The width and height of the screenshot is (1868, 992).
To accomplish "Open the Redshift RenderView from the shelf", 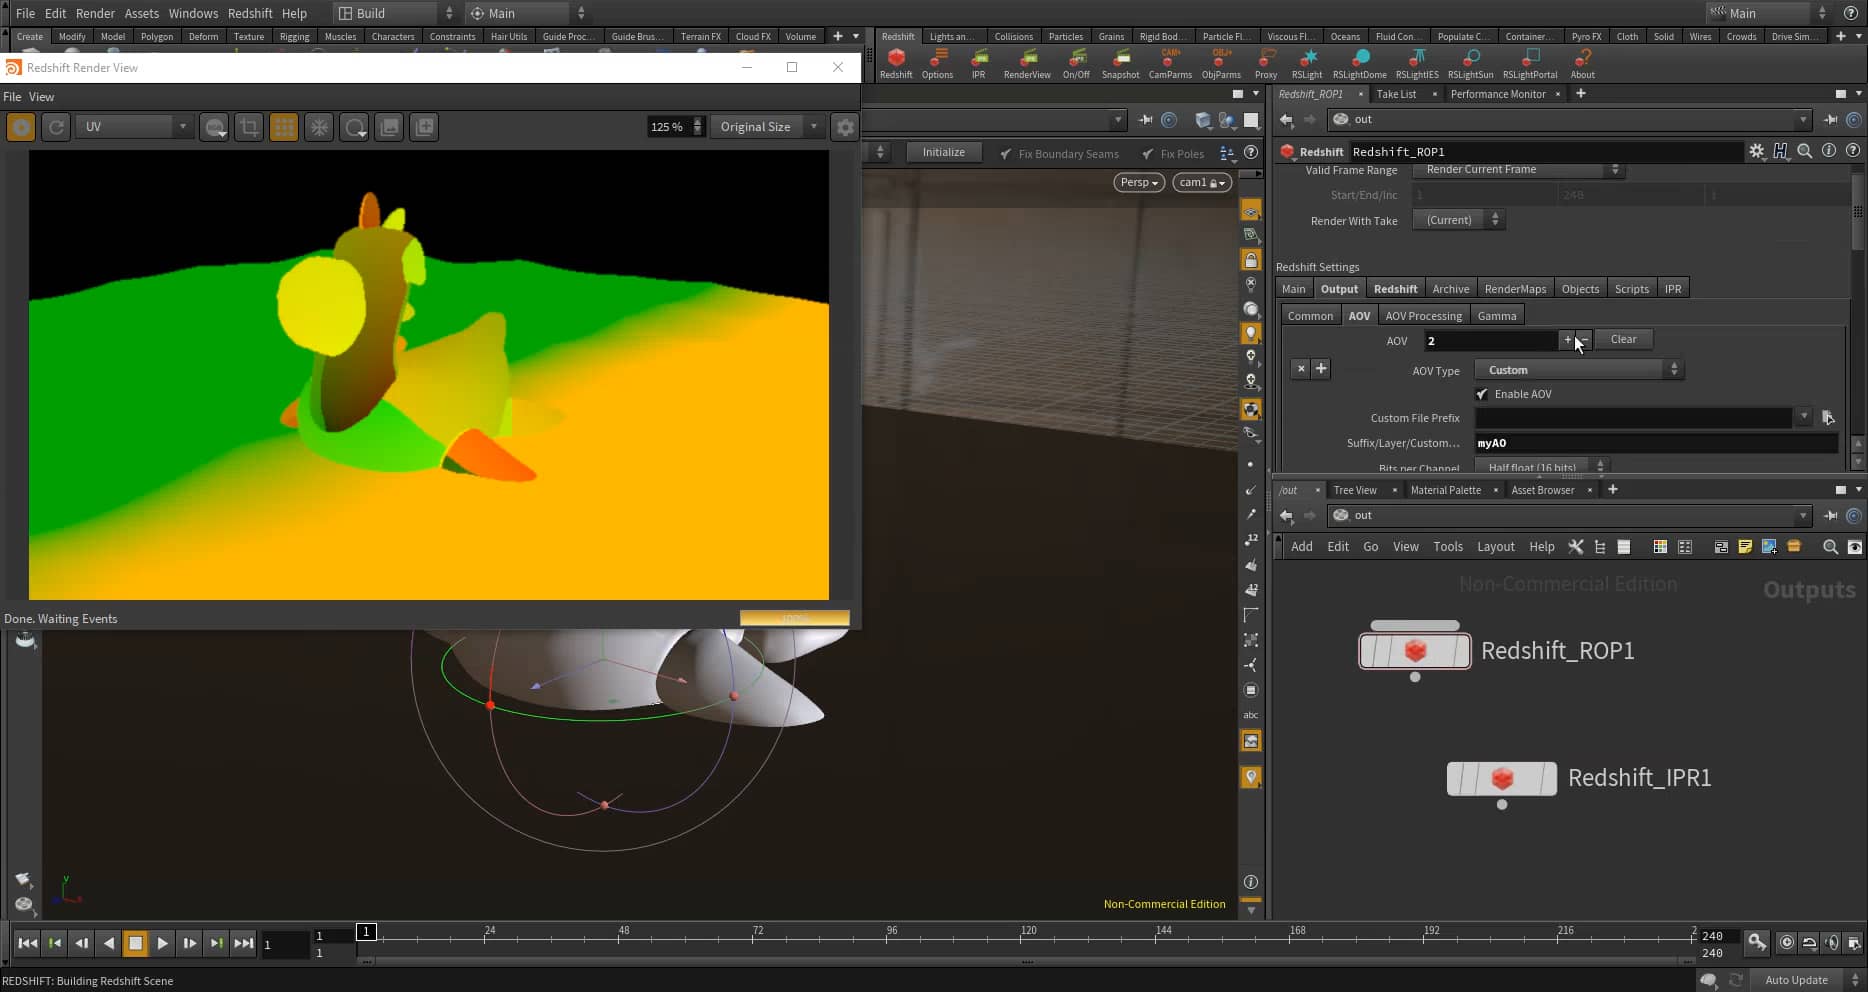I will [x=1027, y=62].
